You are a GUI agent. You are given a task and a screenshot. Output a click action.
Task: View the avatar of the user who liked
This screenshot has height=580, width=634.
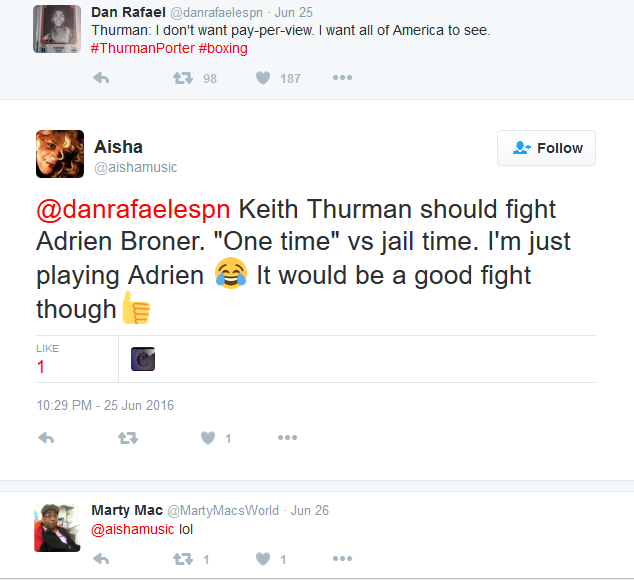[143, 359]
